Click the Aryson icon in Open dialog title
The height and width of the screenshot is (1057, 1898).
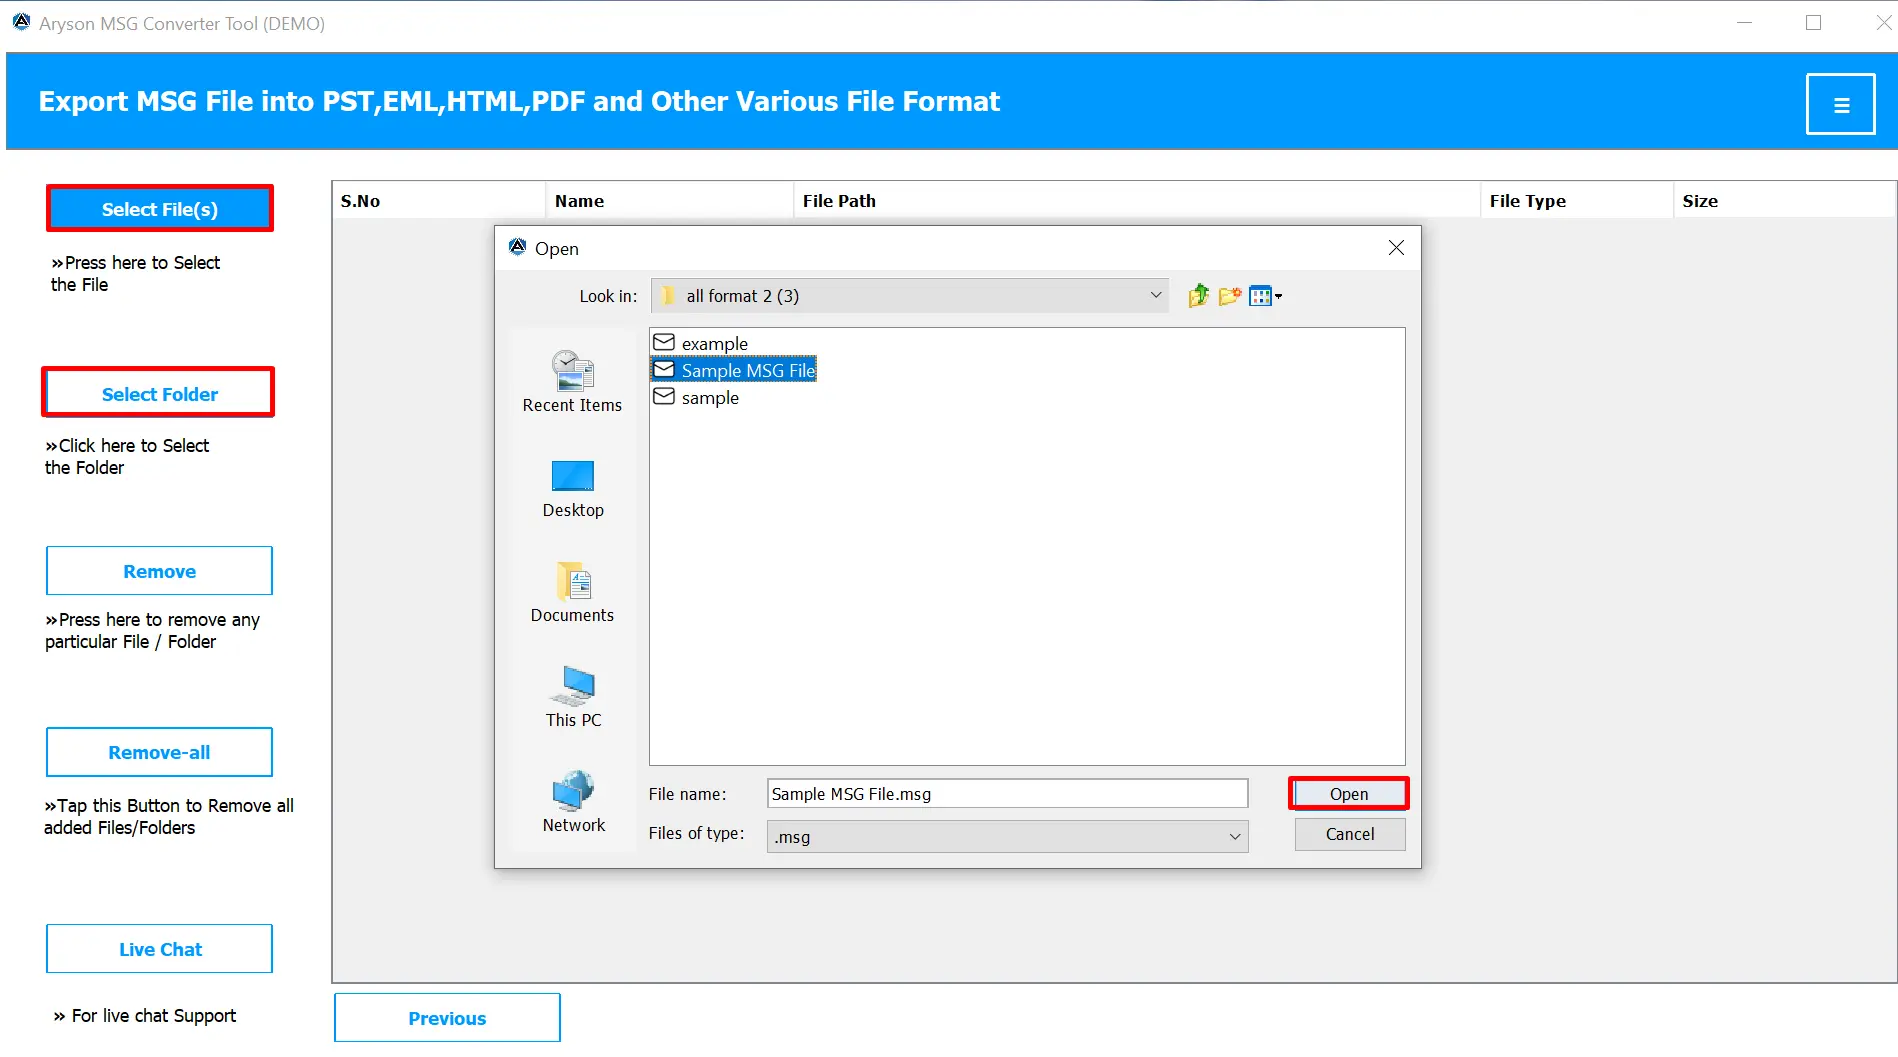pos(517,247)
